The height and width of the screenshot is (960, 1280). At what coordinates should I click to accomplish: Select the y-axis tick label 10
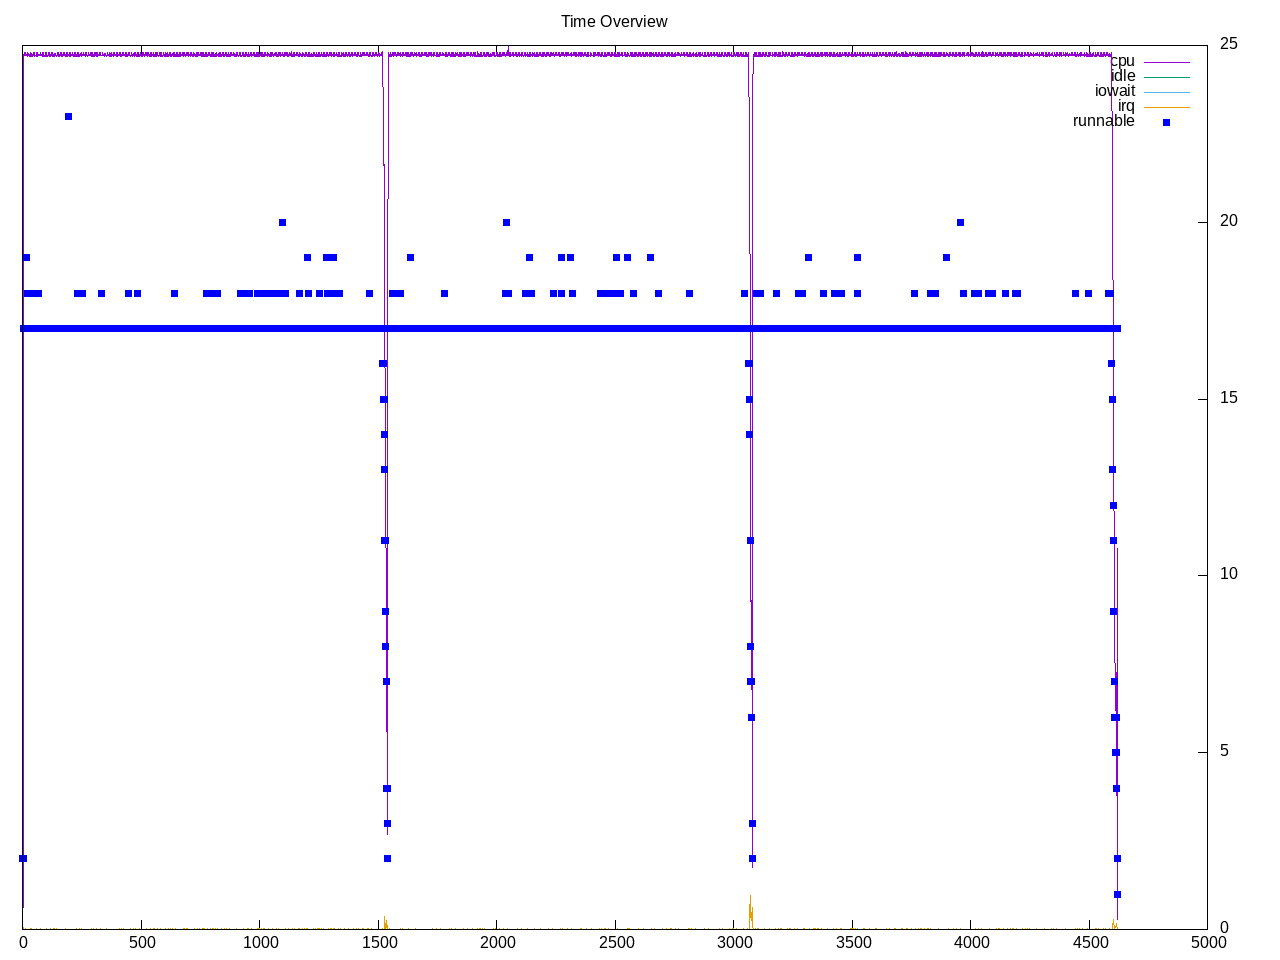[1228, 574]
